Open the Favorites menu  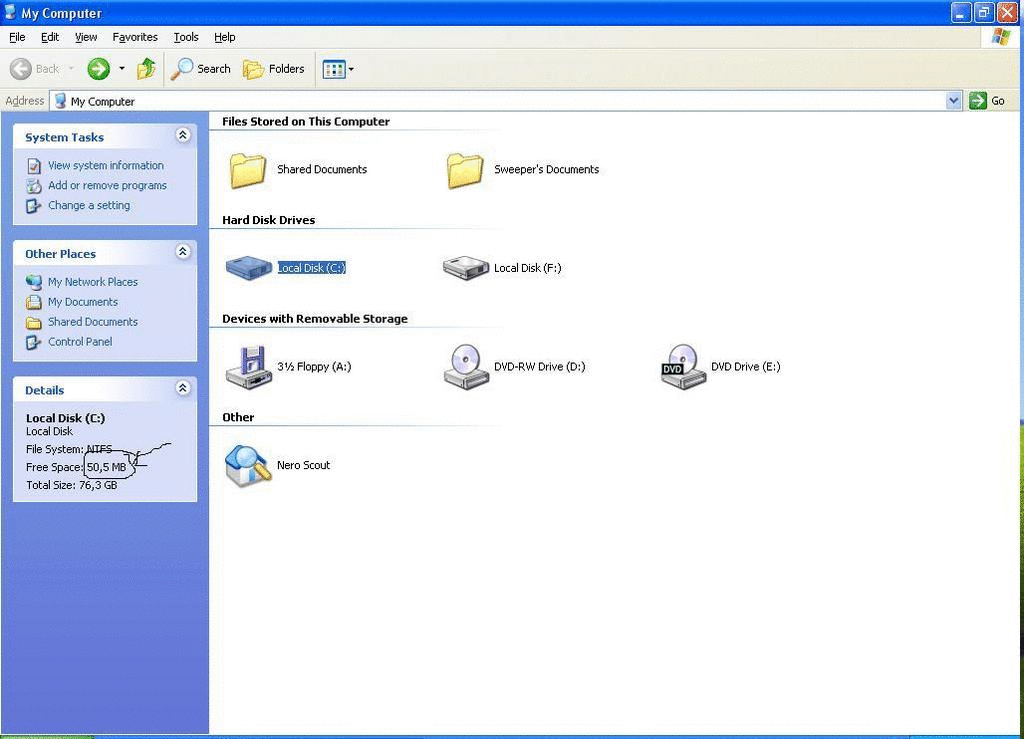pyautogui.click(x=135, y=37)
